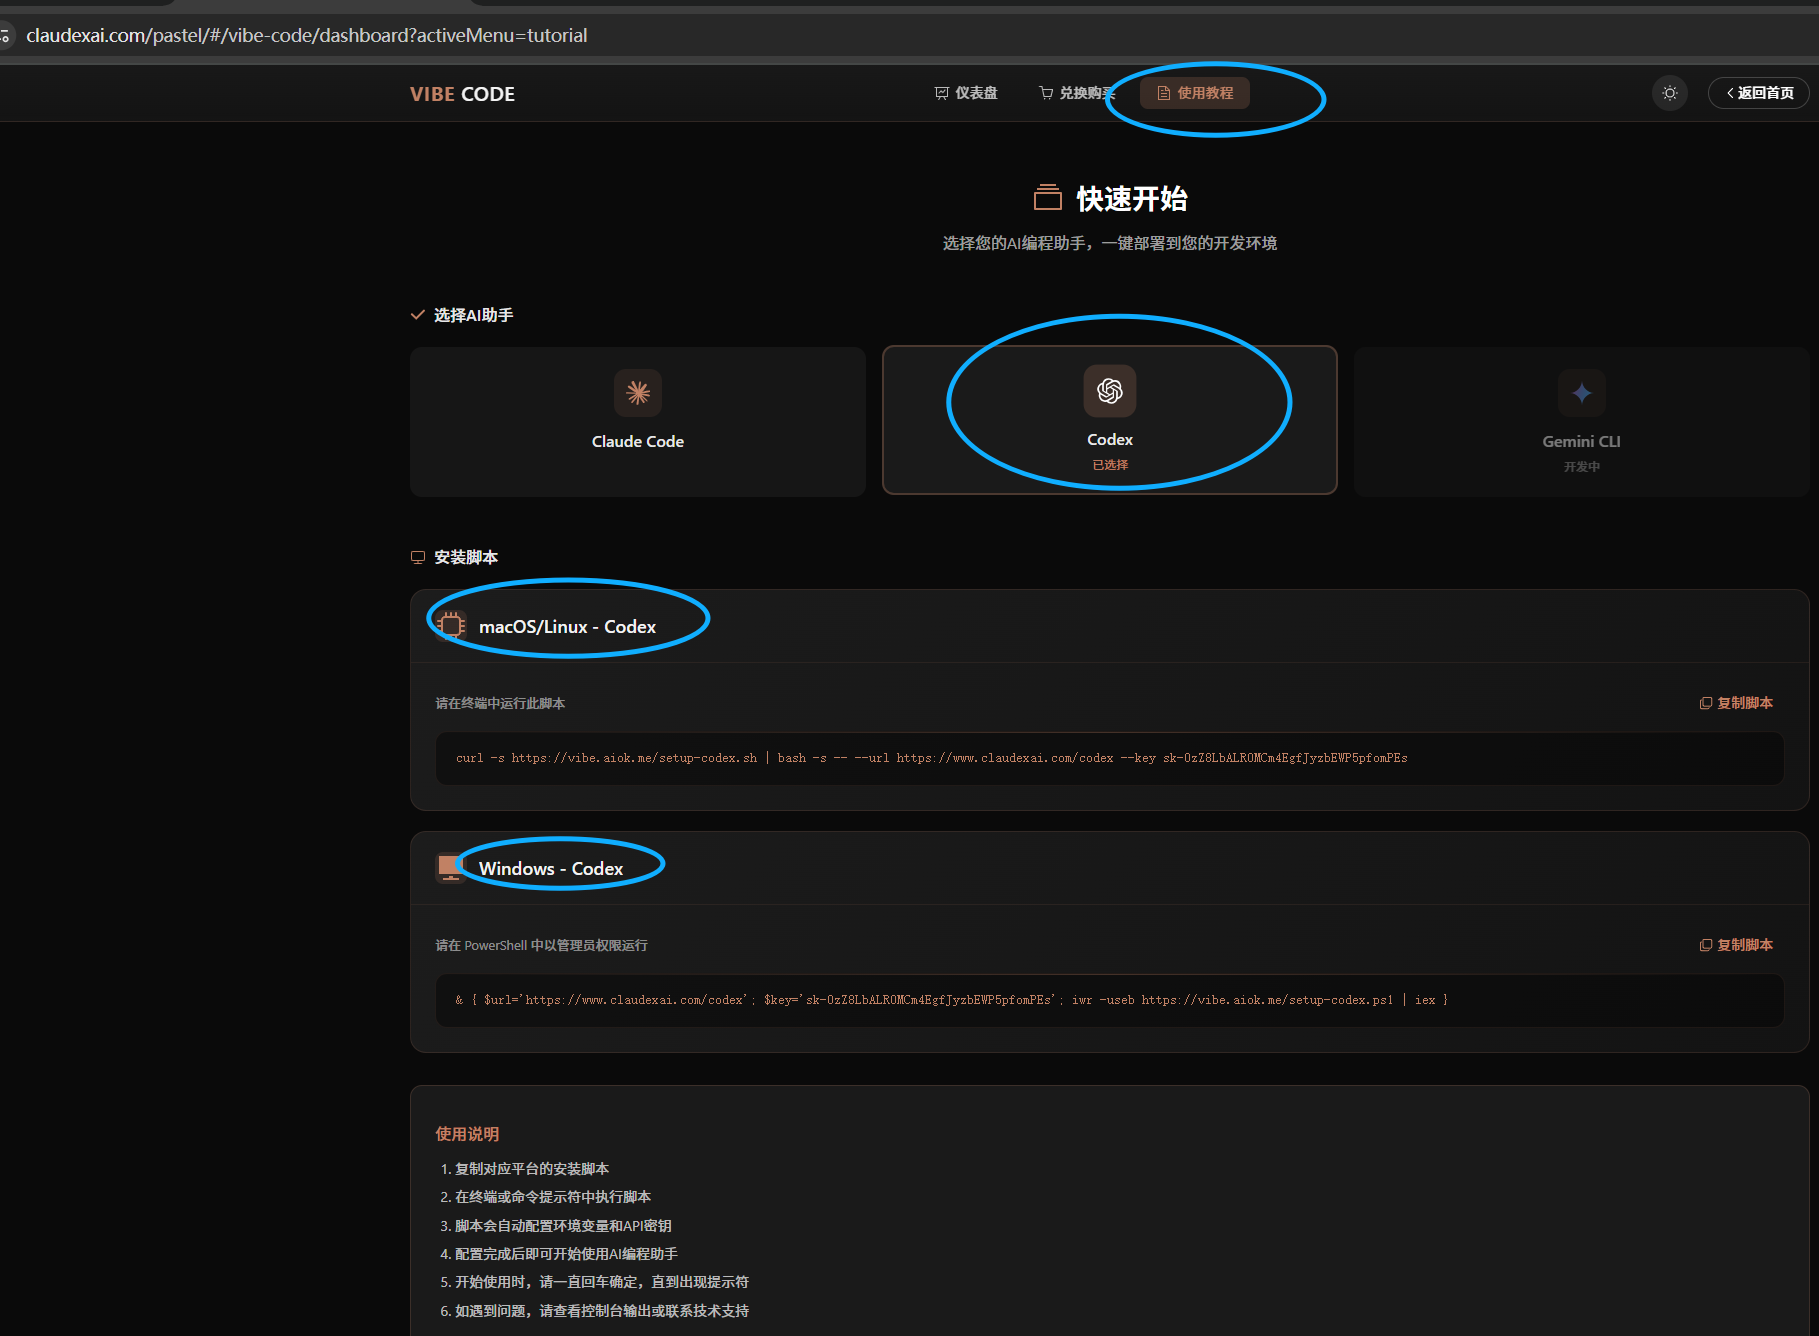
Task: Click the 安装脚本 monitor icon
Action: pos(418,557)
